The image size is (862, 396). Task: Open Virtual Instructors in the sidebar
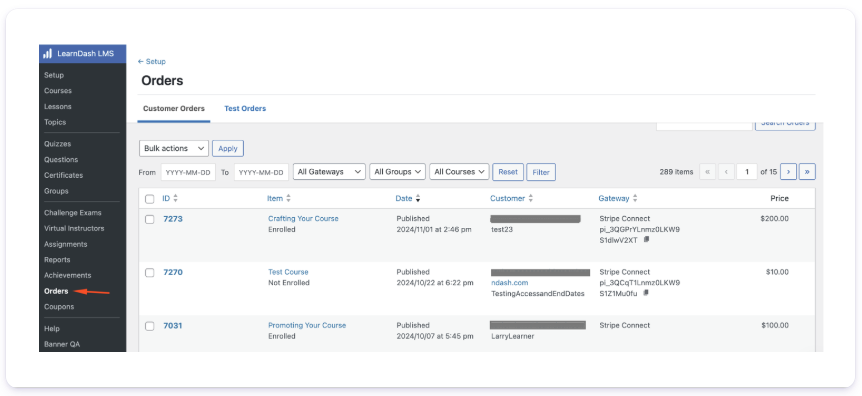(74, 228)
